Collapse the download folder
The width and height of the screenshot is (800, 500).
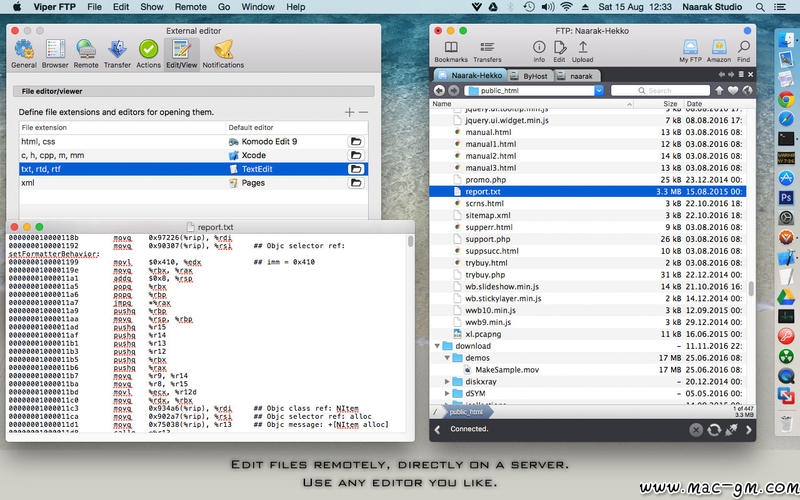tap(437, 346)
